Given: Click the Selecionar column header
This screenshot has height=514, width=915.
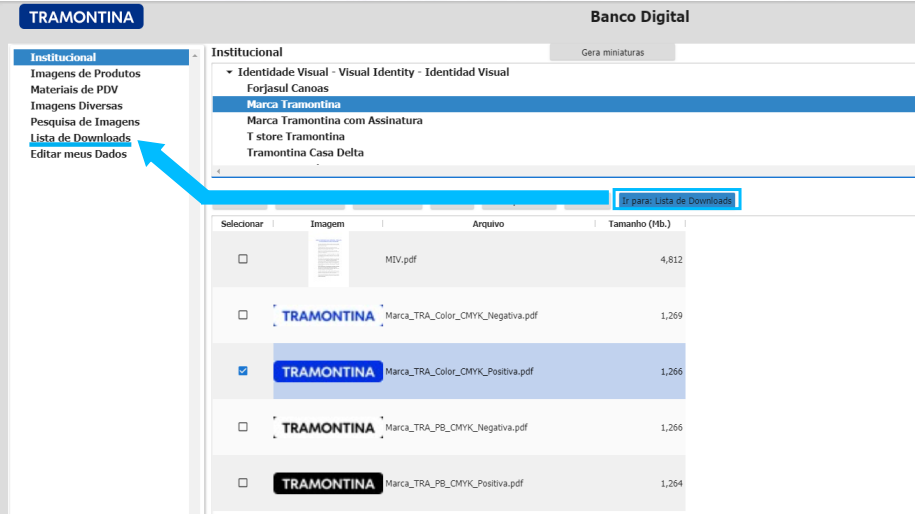Looking at the screenshot, I should point(242,224).
